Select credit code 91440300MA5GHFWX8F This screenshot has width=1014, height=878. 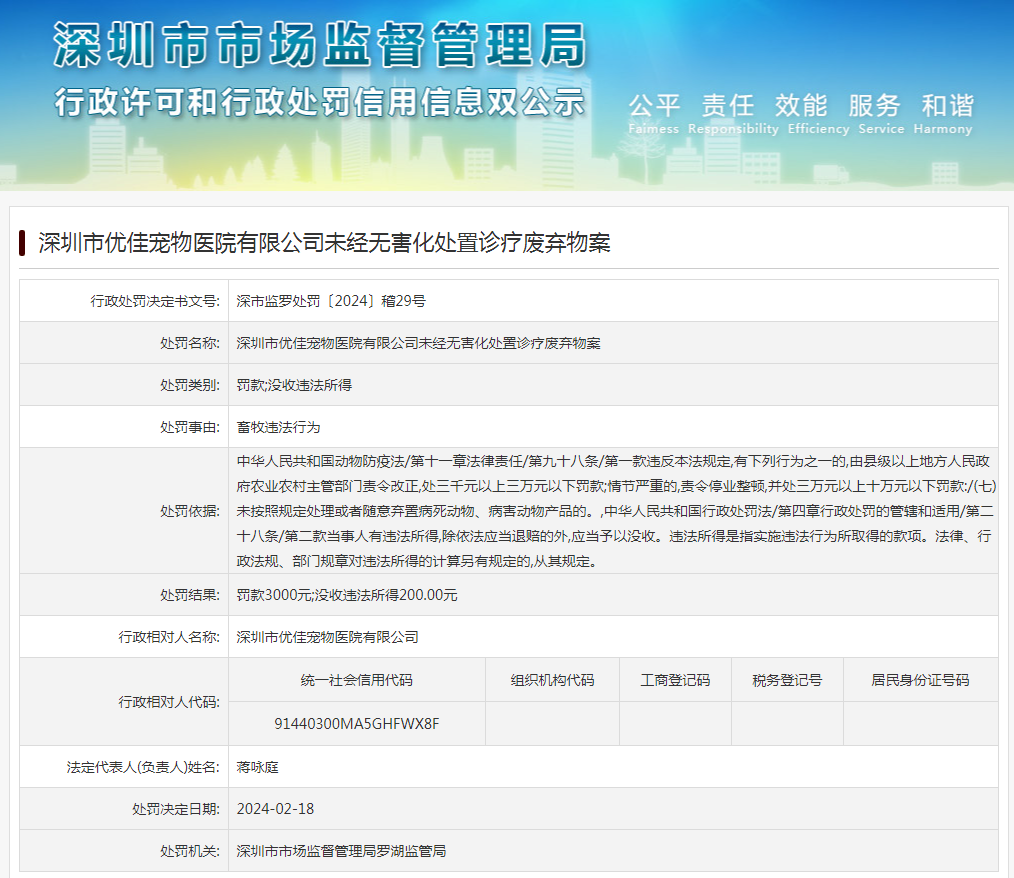(356, 723)
